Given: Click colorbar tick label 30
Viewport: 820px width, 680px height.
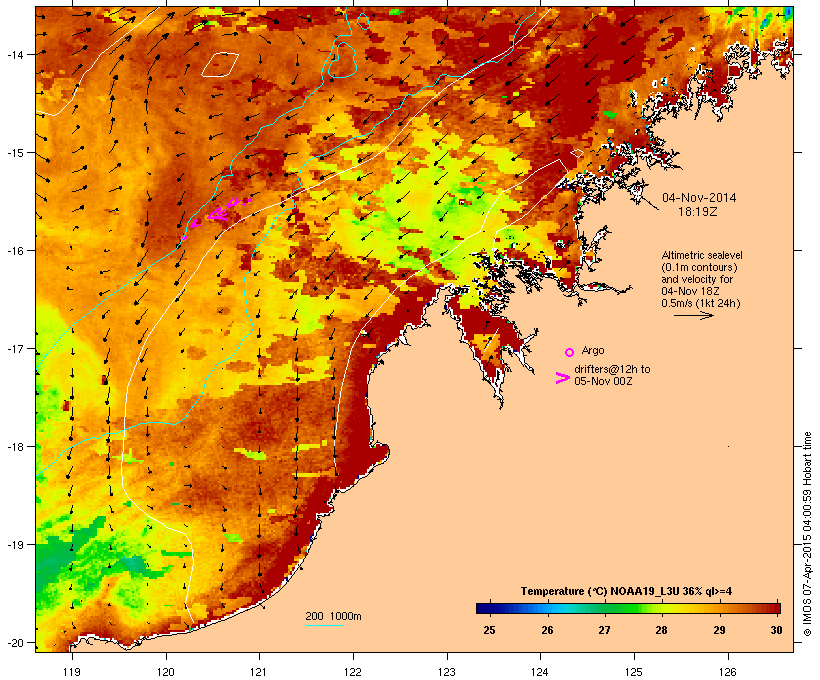Looking at the screenshot, I should tap(776, 630).
